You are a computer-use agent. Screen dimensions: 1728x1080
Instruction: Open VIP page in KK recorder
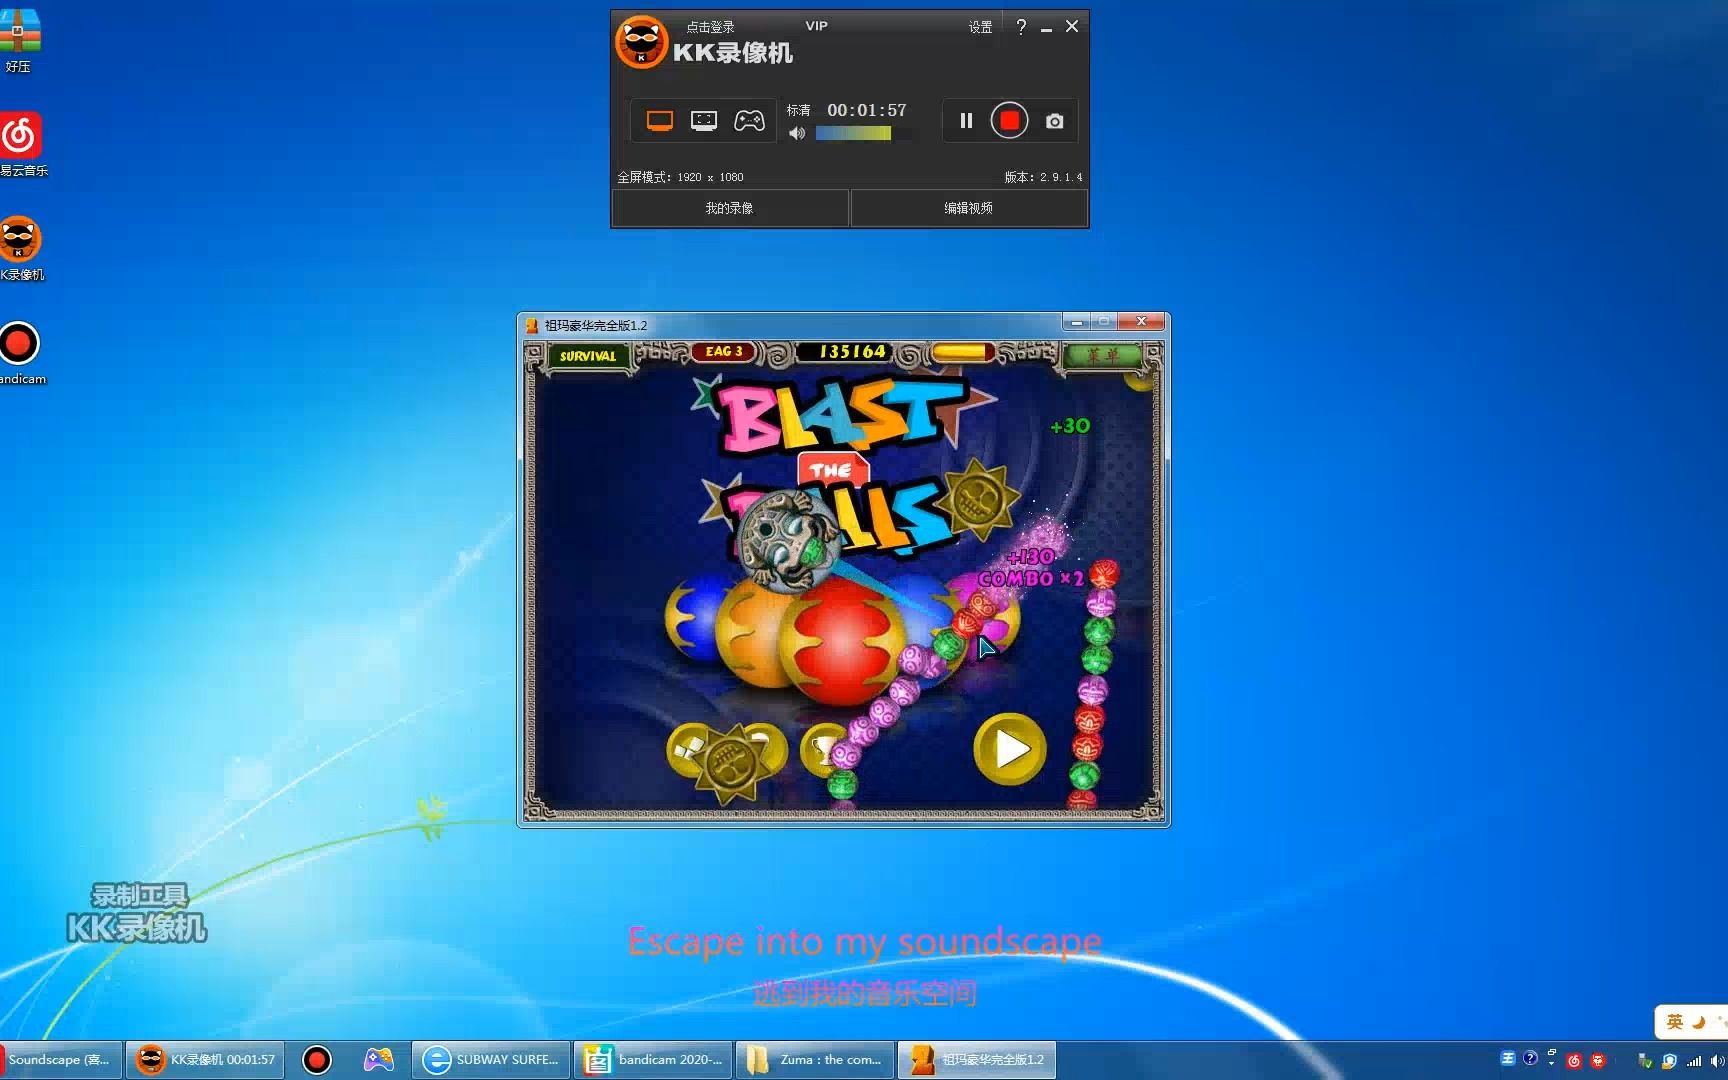click(x=816, y=26)
